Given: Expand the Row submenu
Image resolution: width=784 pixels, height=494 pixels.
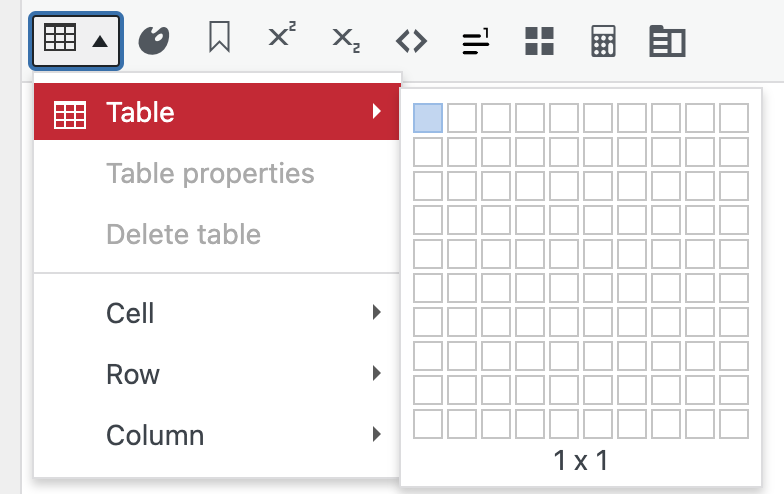Looking at the screenshot, I should [217, 374].
